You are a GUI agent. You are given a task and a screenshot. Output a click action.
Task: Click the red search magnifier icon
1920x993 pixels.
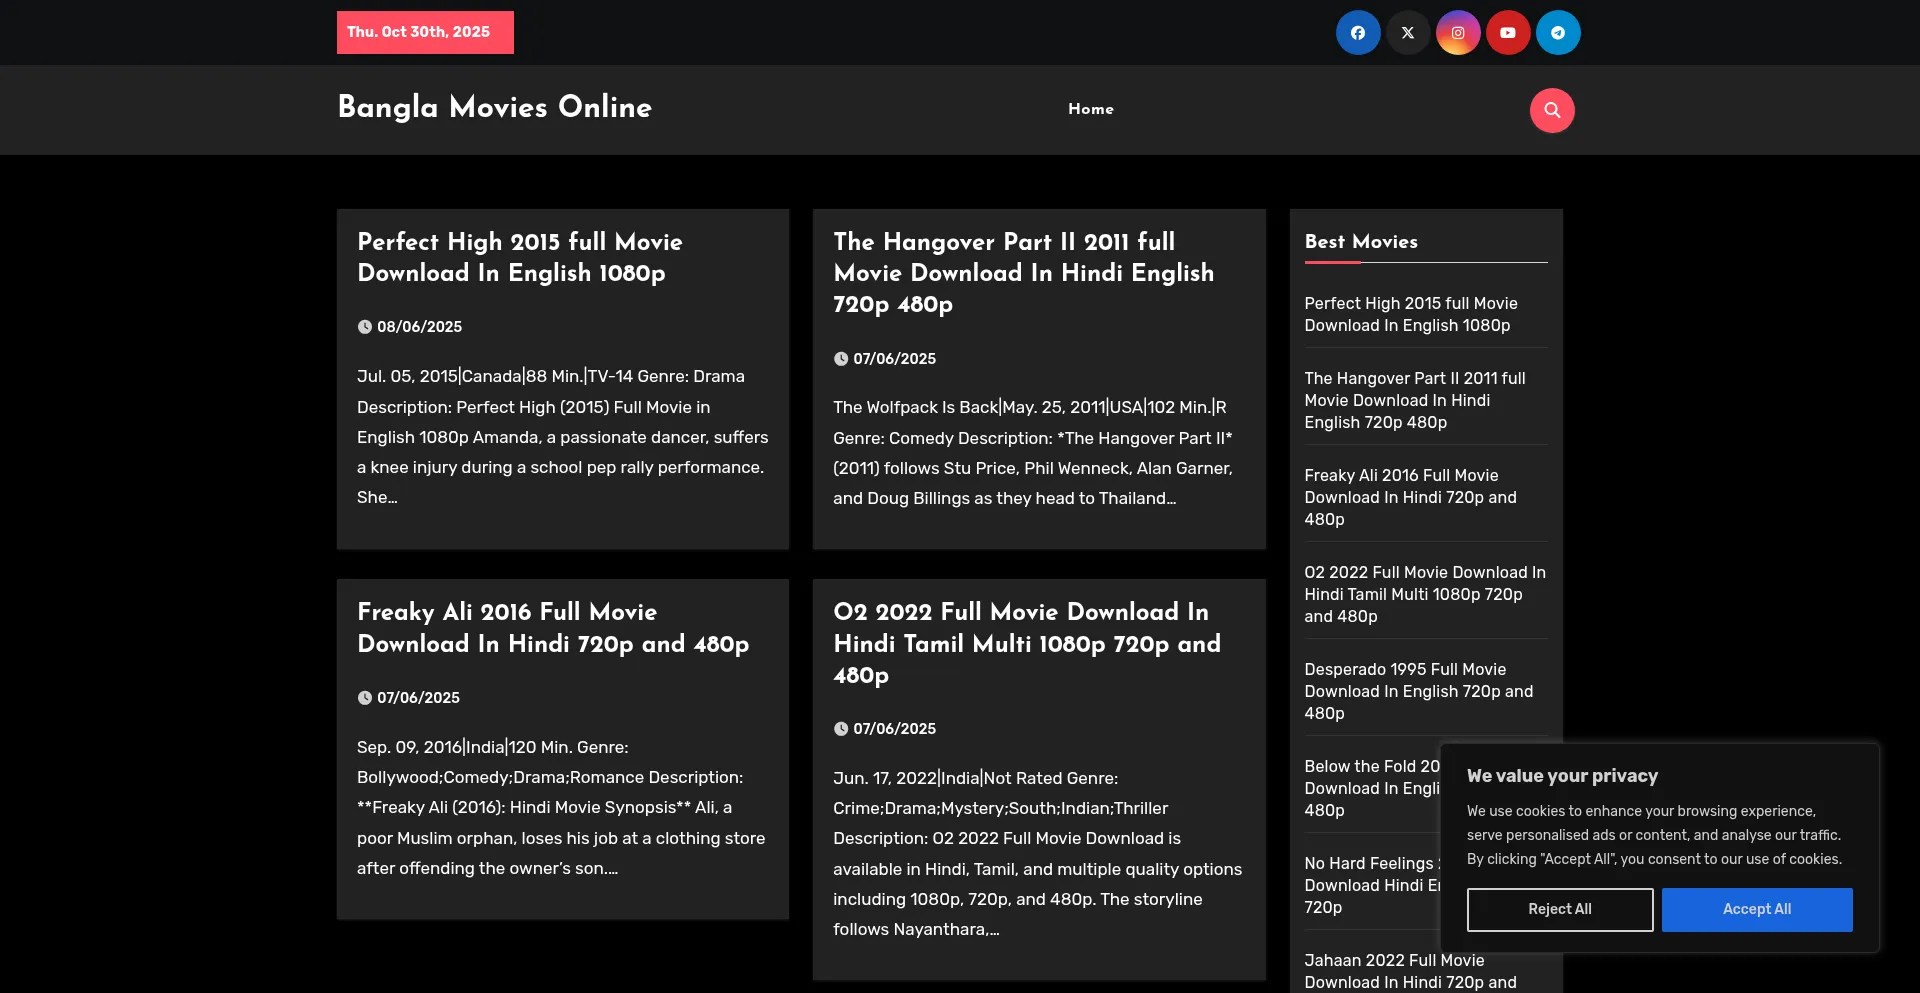click(x=1551, y=110)
